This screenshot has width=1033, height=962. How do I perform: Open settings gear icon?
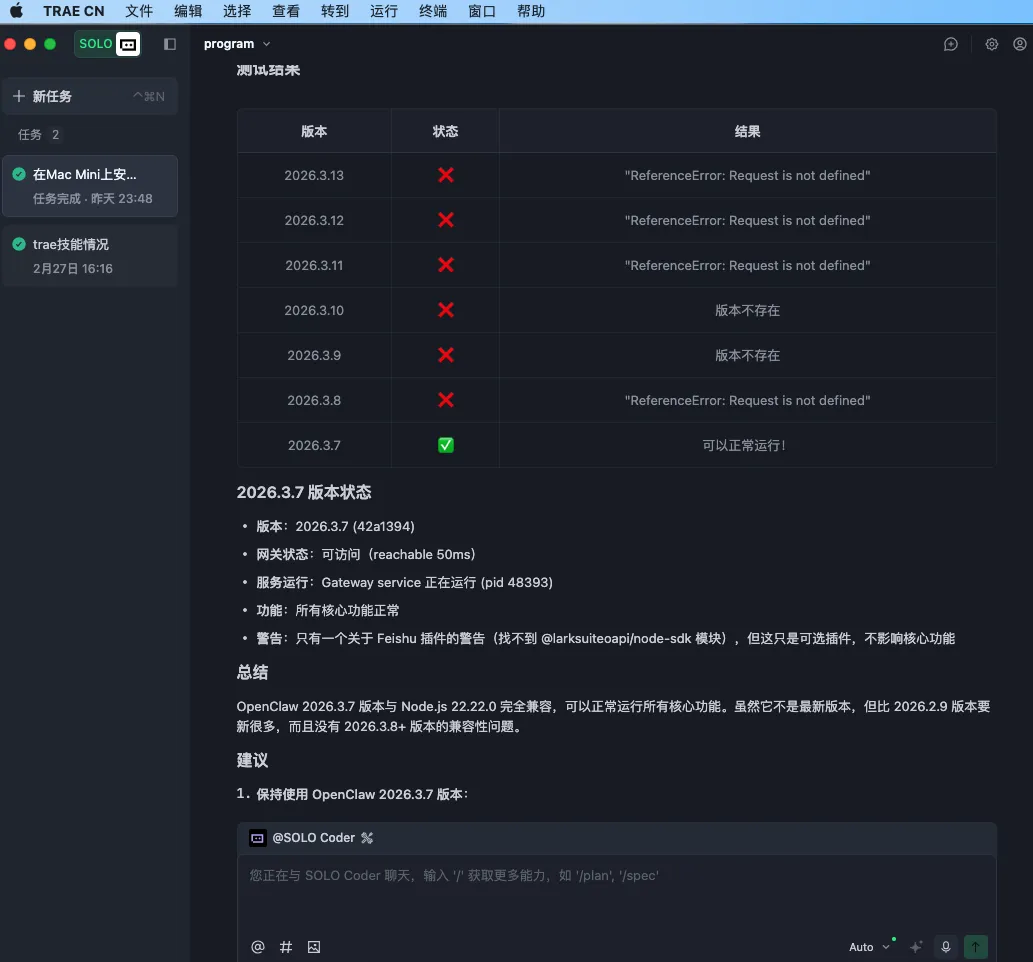click(x=991, y=44)
